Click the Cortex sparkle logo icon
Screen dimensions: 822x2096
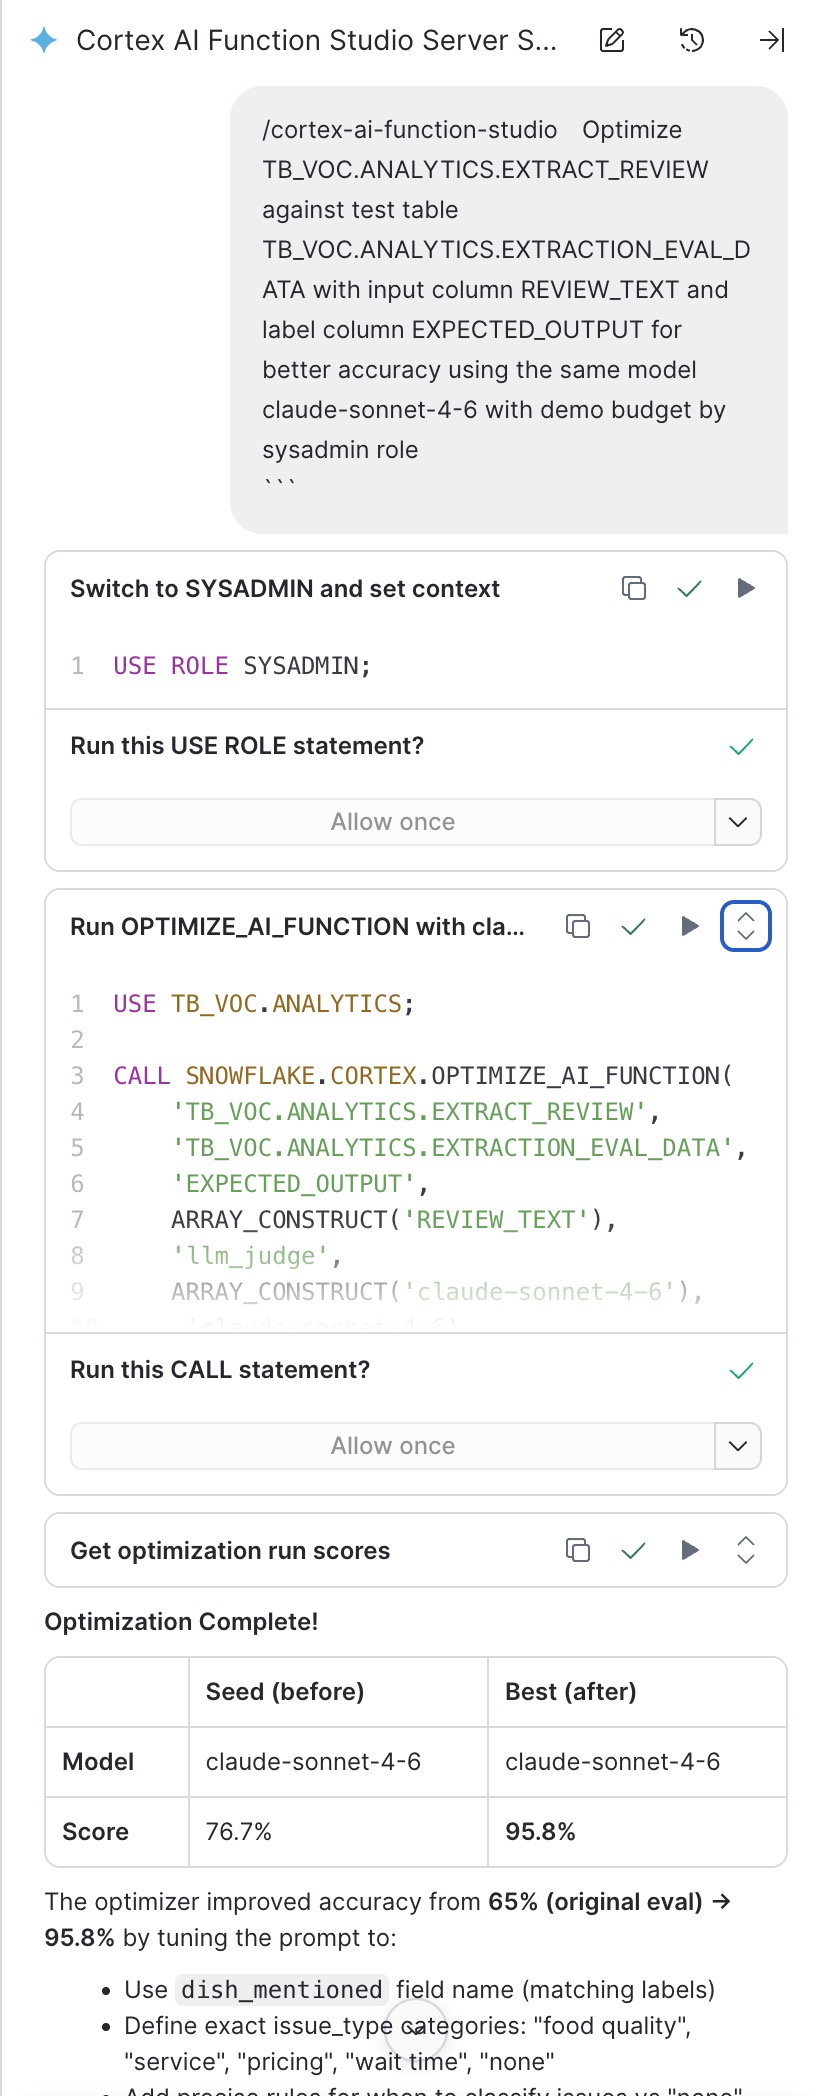44,40
